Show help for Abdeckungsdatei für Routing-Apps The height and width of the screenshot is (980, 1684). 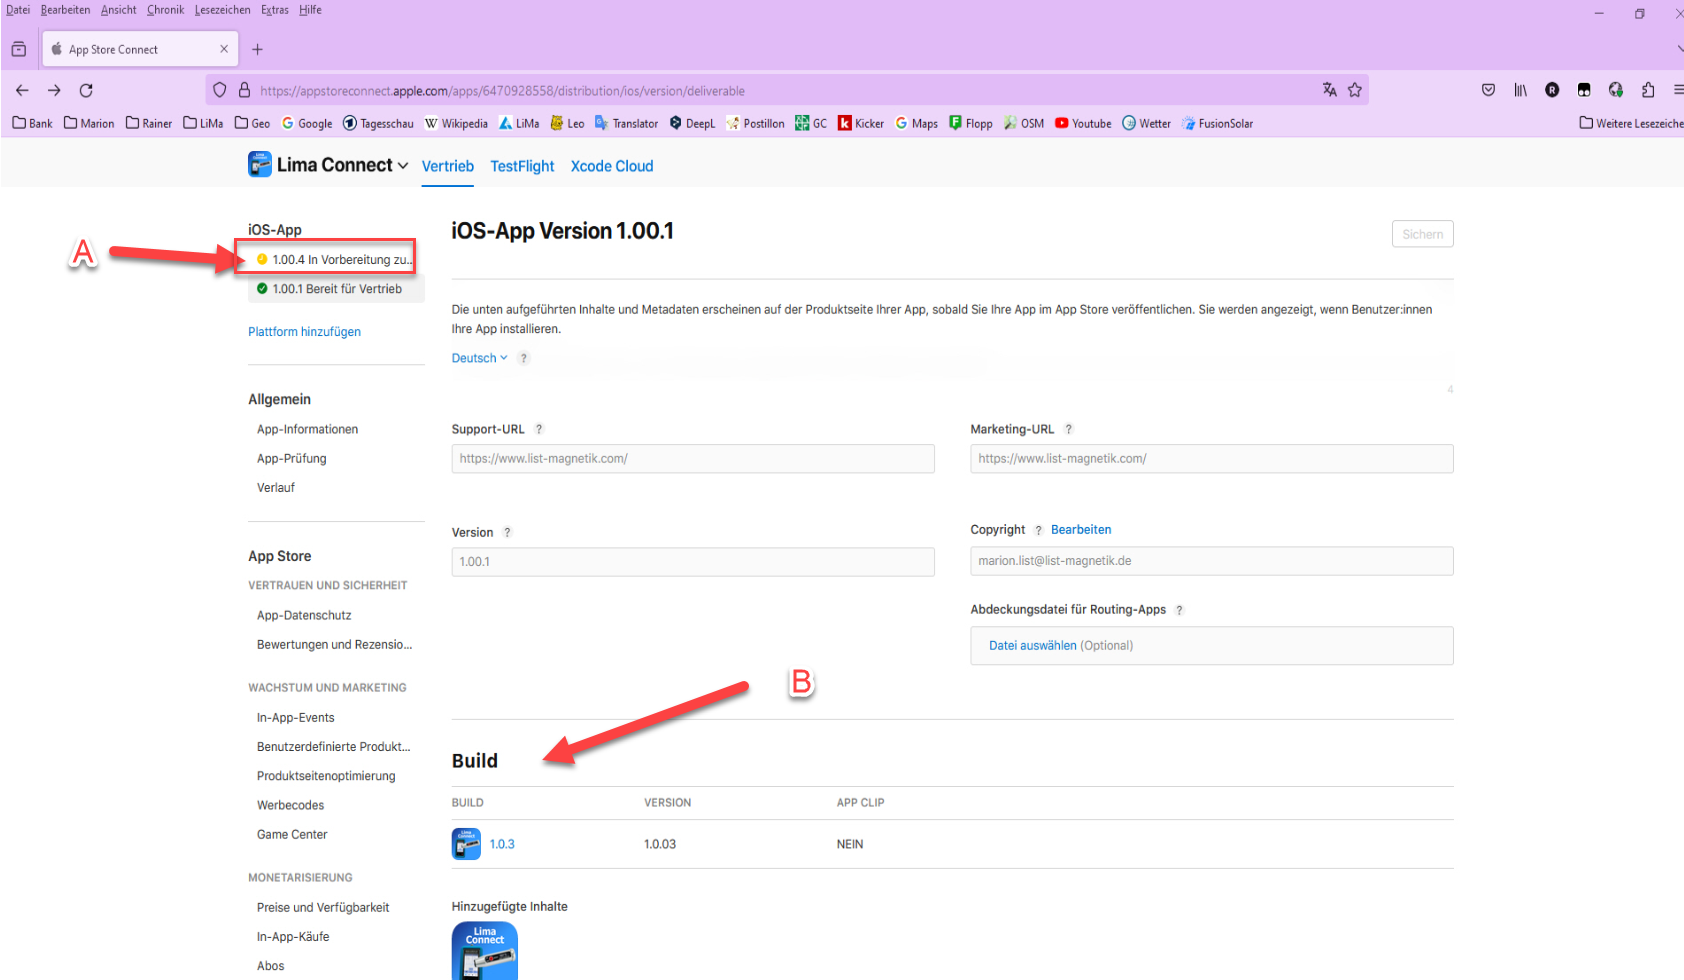[x=1180, y=610]
